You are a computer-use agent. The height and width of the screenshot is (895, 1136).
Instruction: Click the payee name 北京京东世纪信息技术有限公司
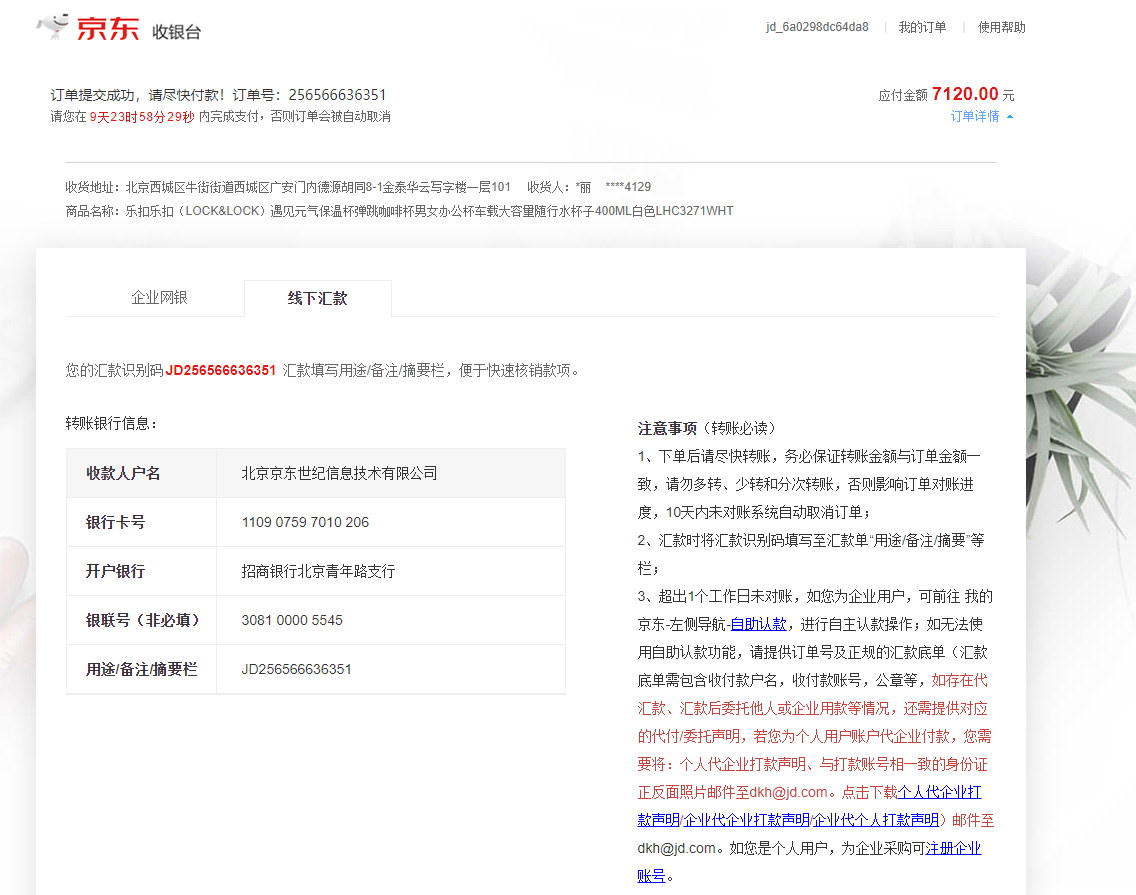pyautogui.click(x=339, y=473)
